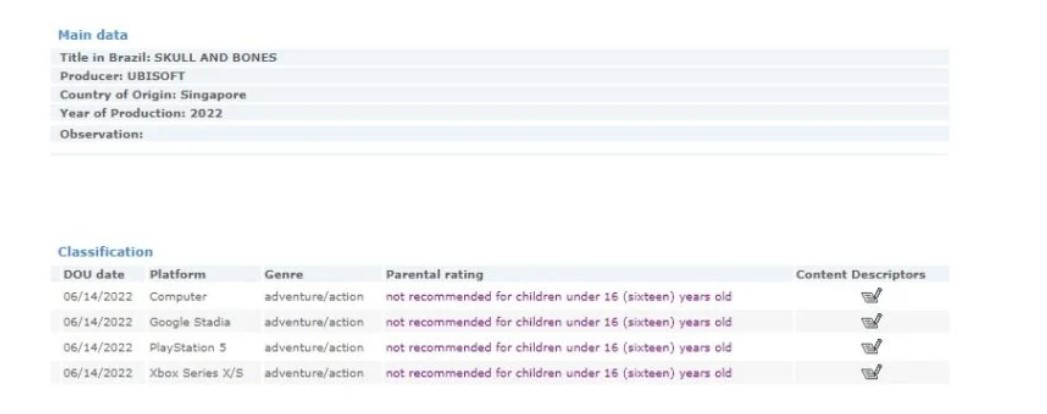
Task: Click the Parental rating column header
Action: 434,274
